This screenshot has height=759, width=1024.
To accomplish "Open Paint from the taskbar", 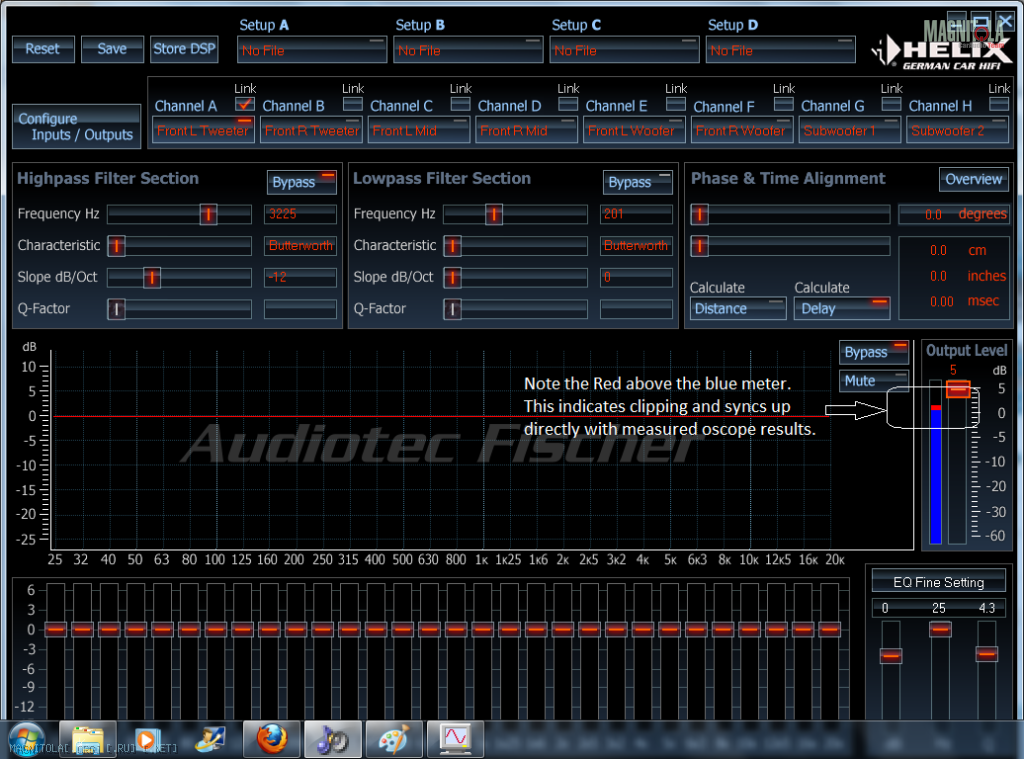I will pyautogui.click(x=394, y=739).
